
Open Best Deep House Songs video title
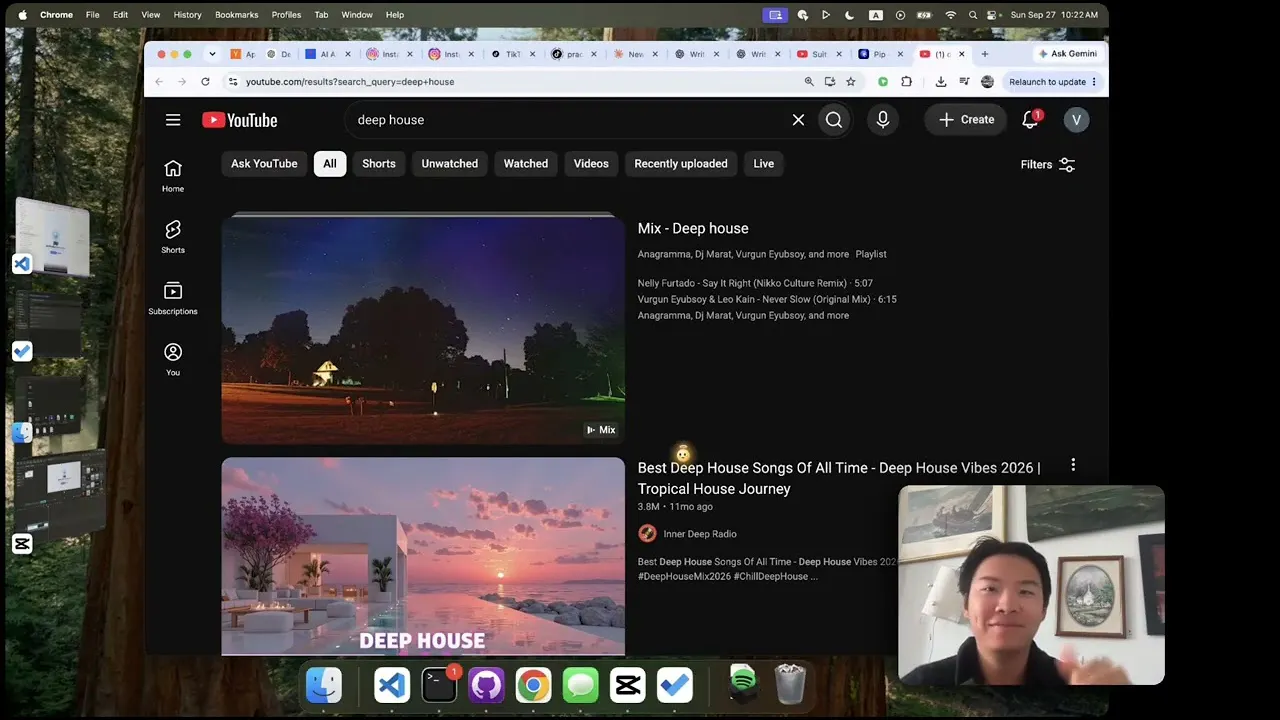click(839, 478)
